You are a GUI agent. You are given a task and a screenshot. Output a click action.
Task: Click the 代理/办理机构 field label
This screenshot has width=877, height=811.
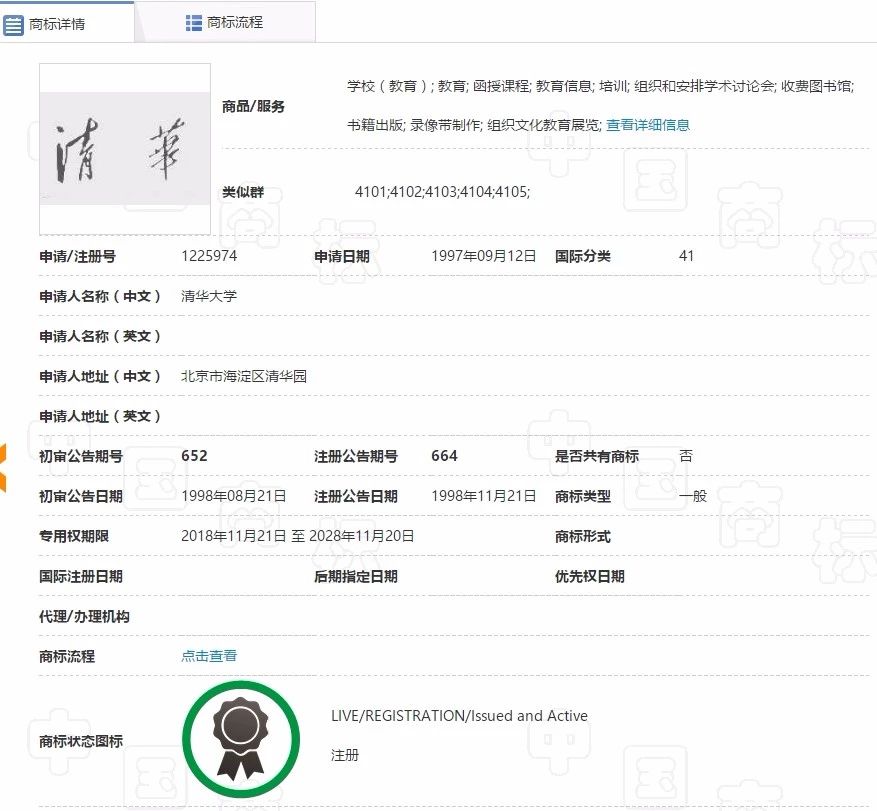click(x=84, y=616)
